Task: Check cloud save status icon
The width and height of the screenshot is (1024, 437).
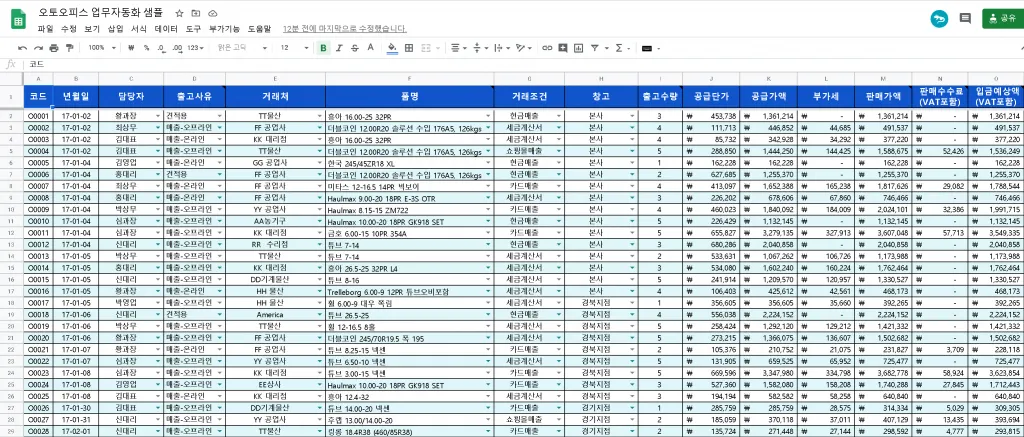Action: (x=212, y=13)
